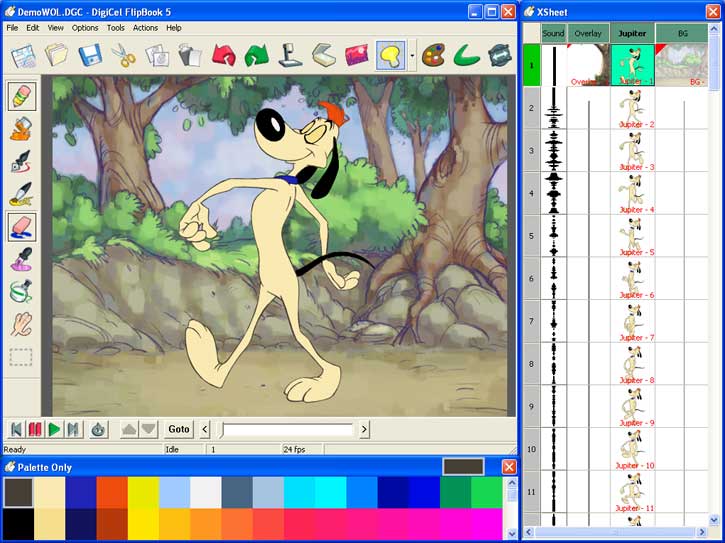Screen dimensions: 725x543
Task: Select the Overlay thumbnail in frame 1
Action: click(x=588, y=65)
